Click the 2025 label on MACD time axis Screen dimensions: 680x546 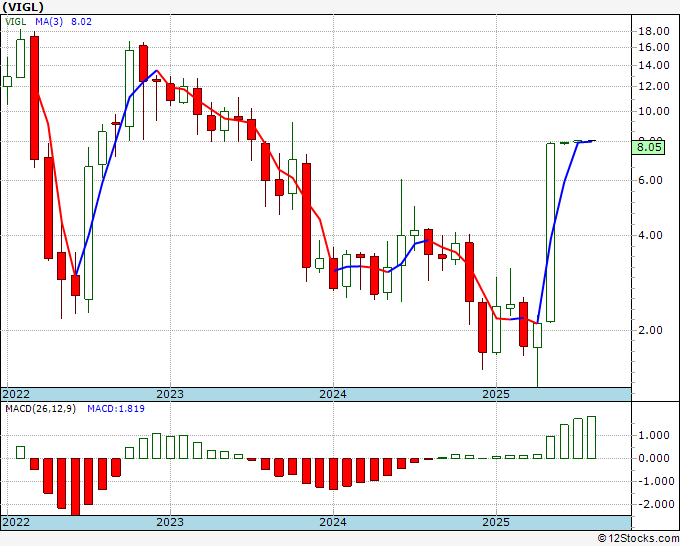click(x=496, y=522)
